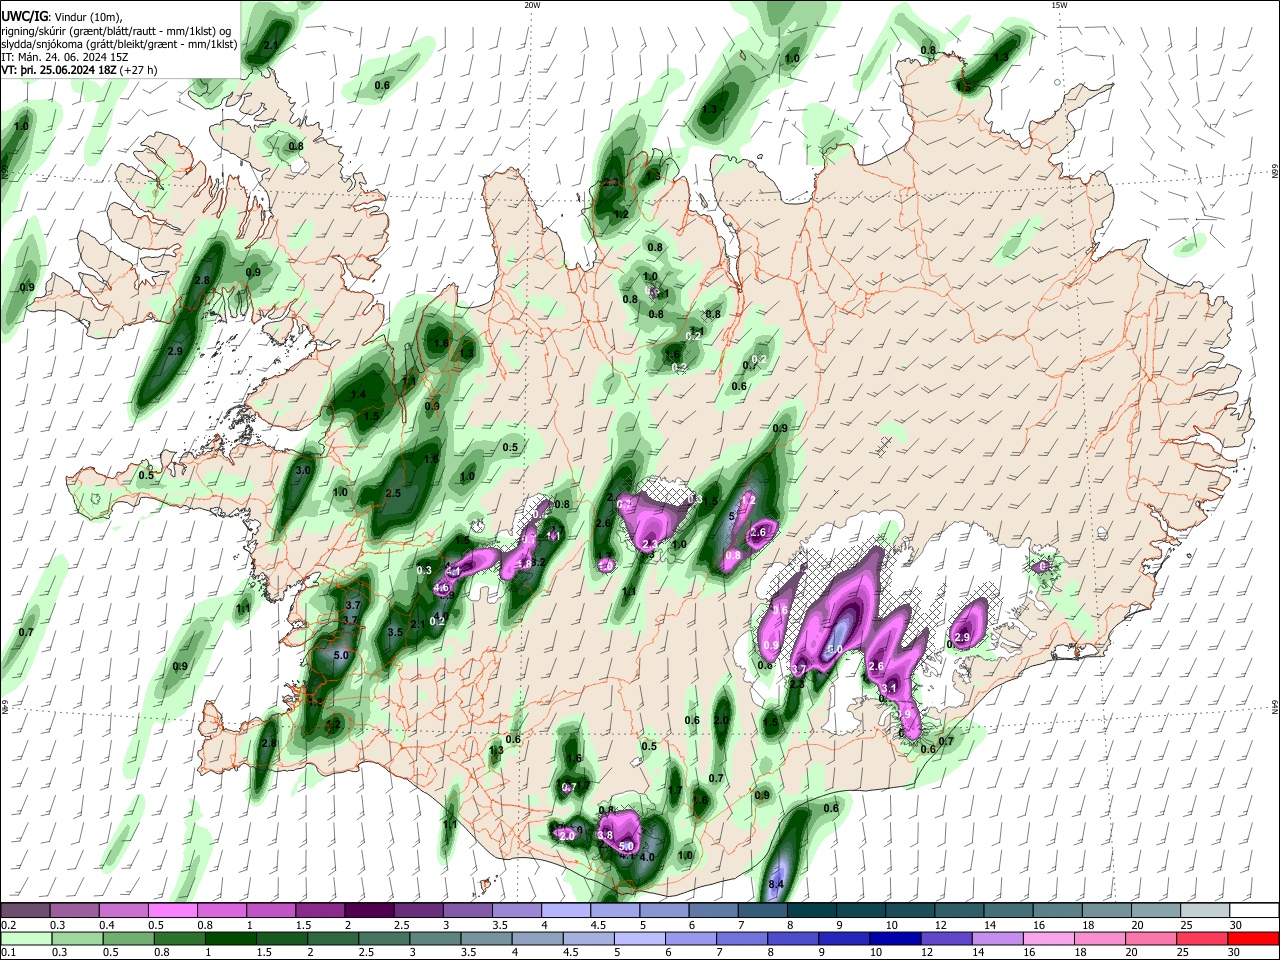Click the "0.1" label starting the lower legend
This screenshot has width=1280, height=960.
click(8, 953)
